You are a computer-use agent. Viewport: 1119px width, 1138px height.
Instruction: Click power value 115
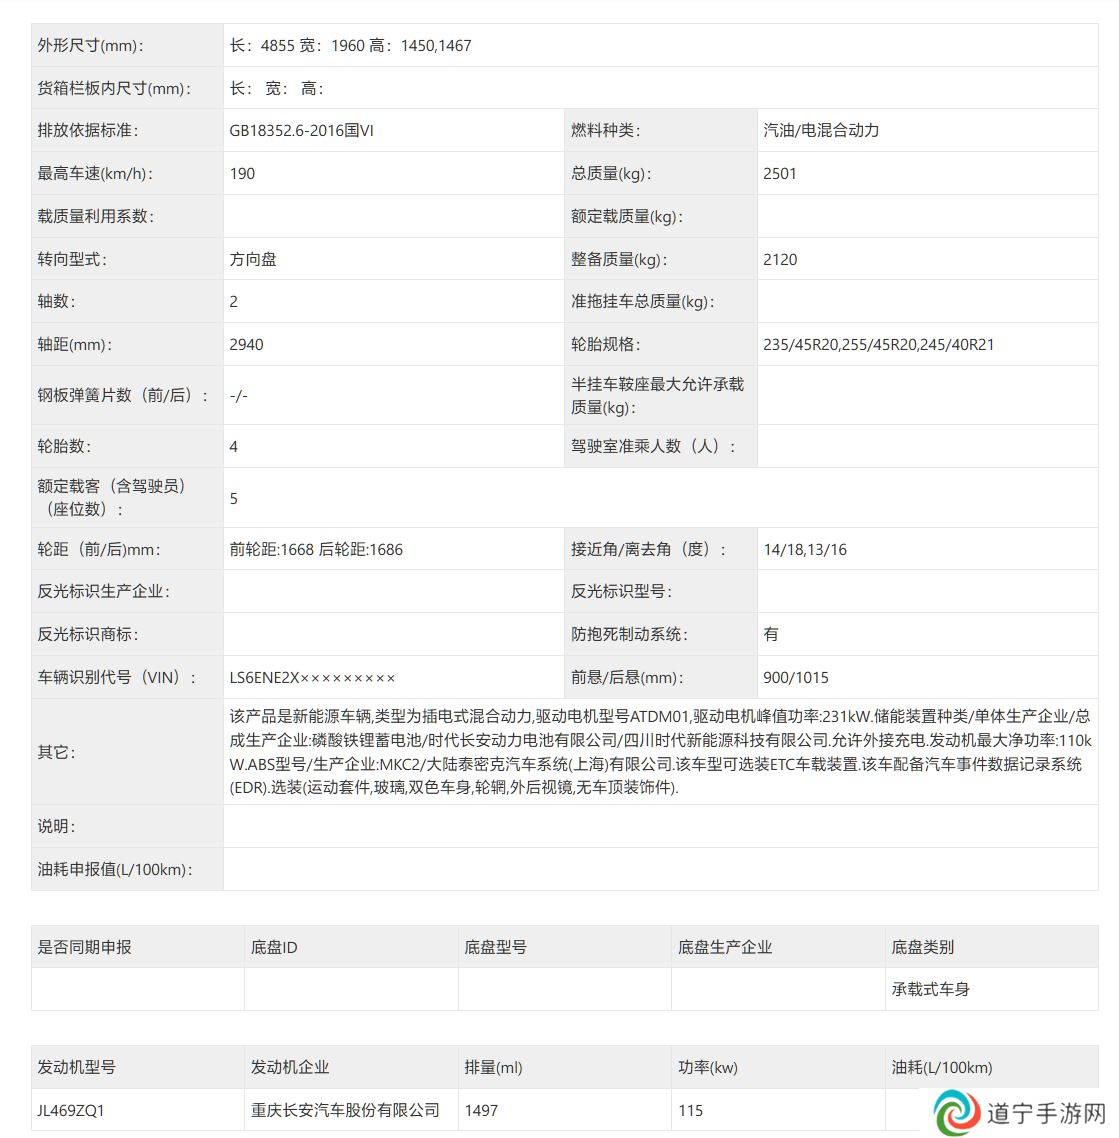(690, 1110)
